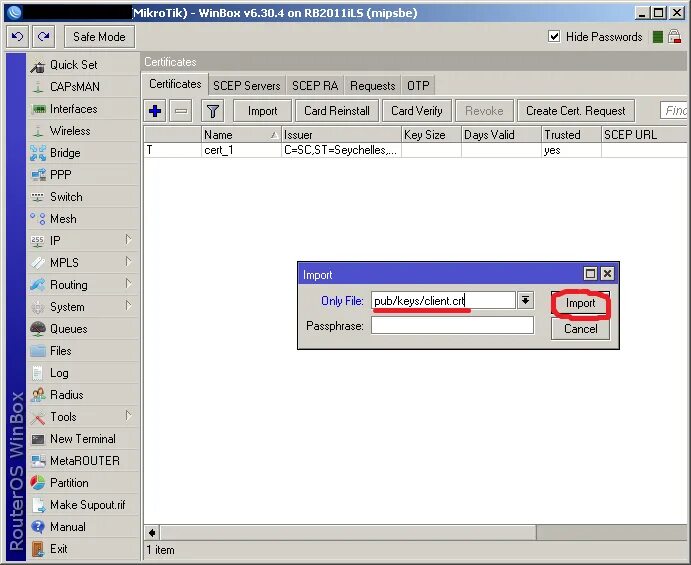Image resolution: width=691 pixels, height=565 pixels.
Task: Click Create Cert. Request button
Action: pos(576,111)
